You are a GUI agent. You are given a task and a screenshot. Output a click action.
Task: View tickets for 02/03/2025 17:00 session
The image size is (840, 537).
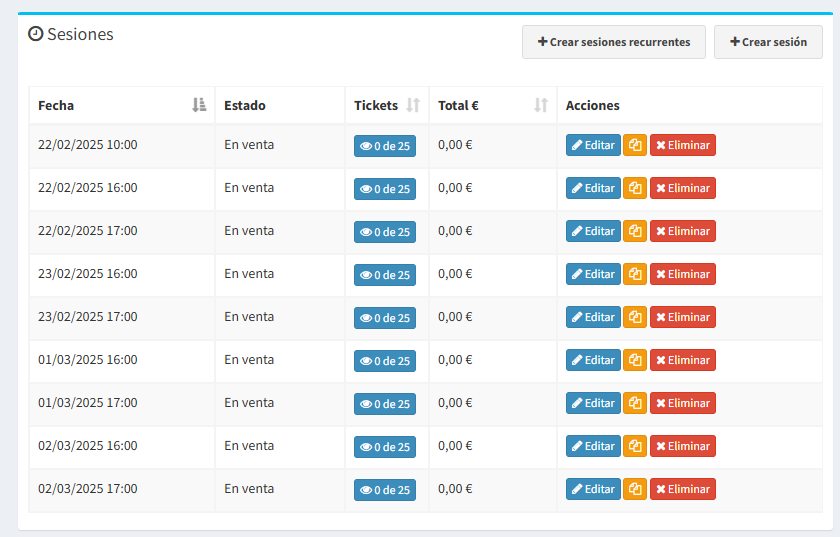(385, 490)
